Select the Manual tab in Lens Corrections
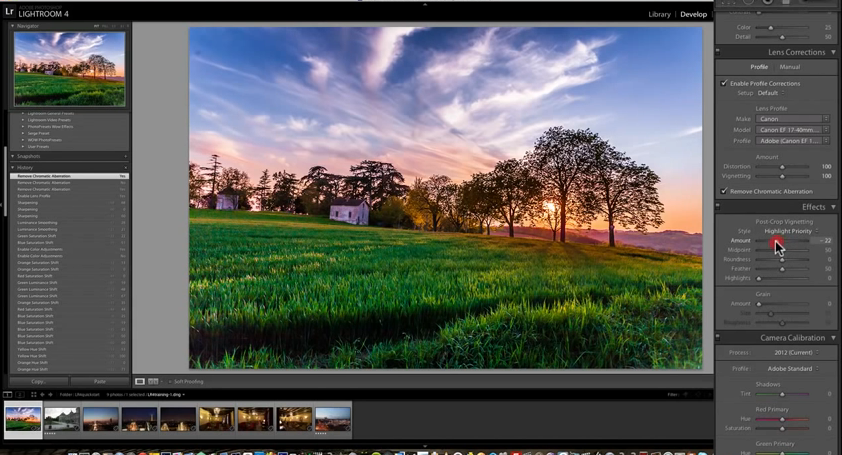Image resolution: width=842 pixels, height=455 pixels. click(789, 67)
